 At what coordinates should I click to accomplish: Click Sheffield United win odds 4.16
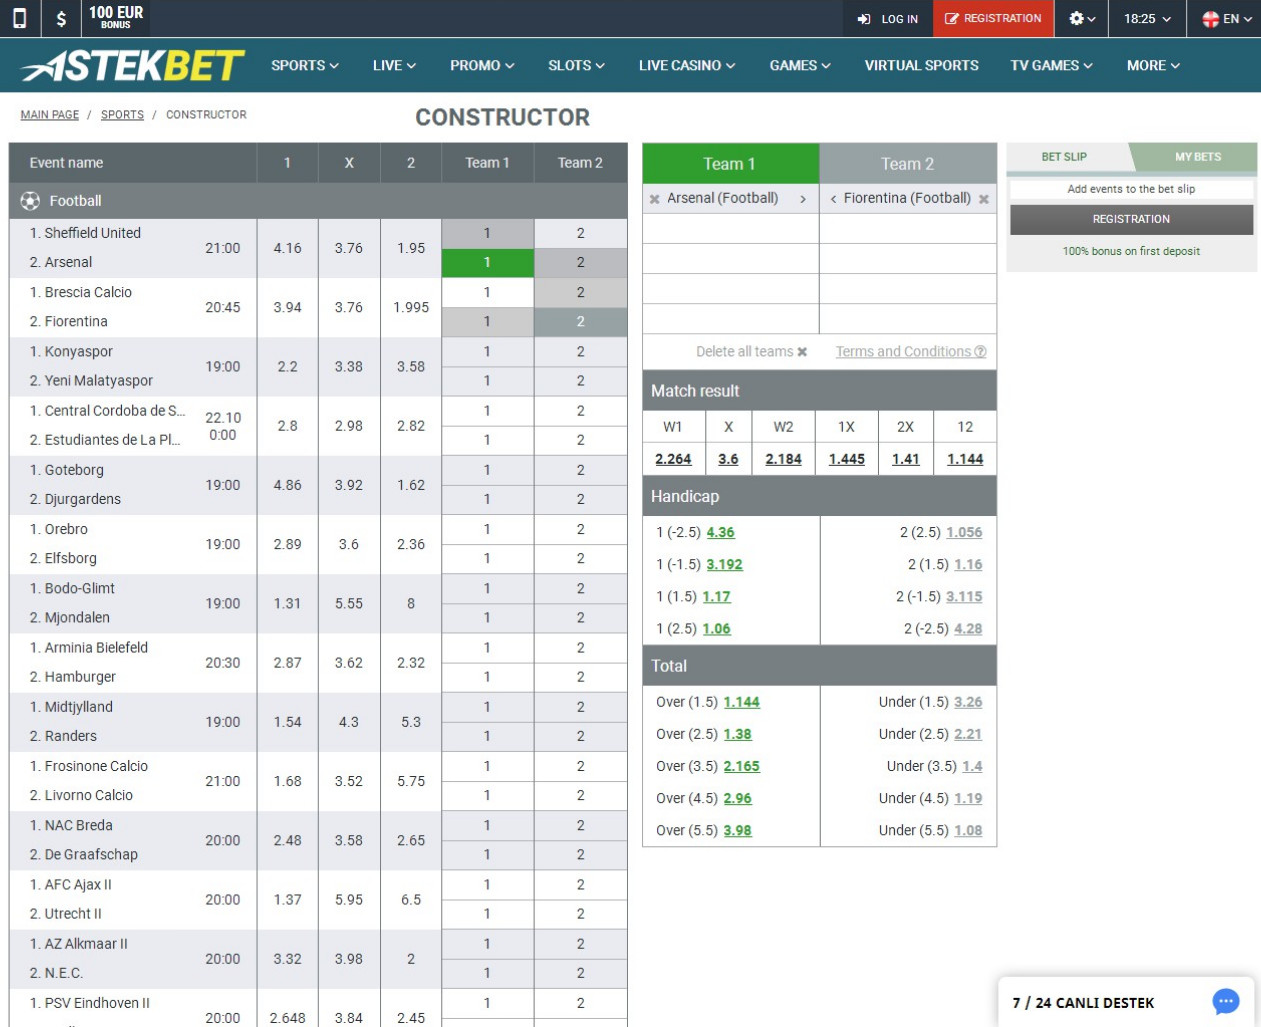click(287, 248)
